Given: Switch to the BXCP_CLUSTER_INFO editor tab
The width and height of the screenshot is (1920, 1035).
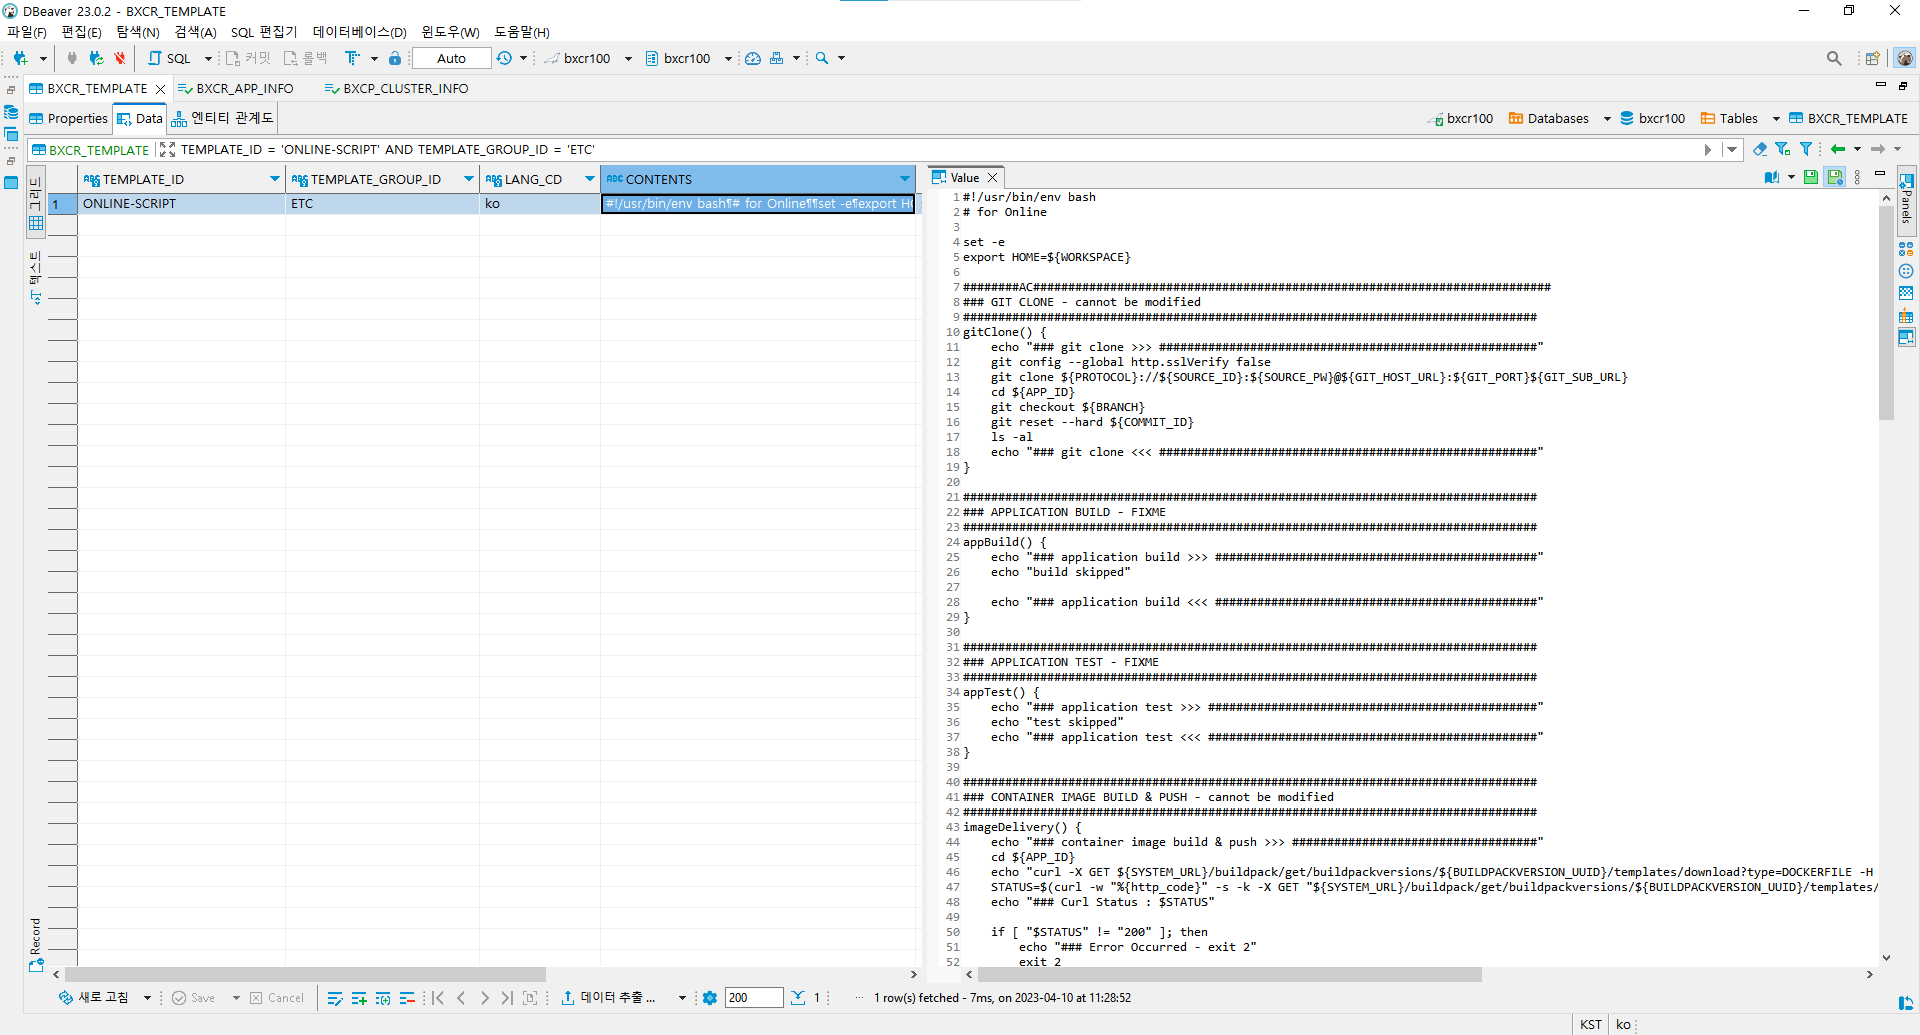Looking at the screenshot, I should click(397, 89).
